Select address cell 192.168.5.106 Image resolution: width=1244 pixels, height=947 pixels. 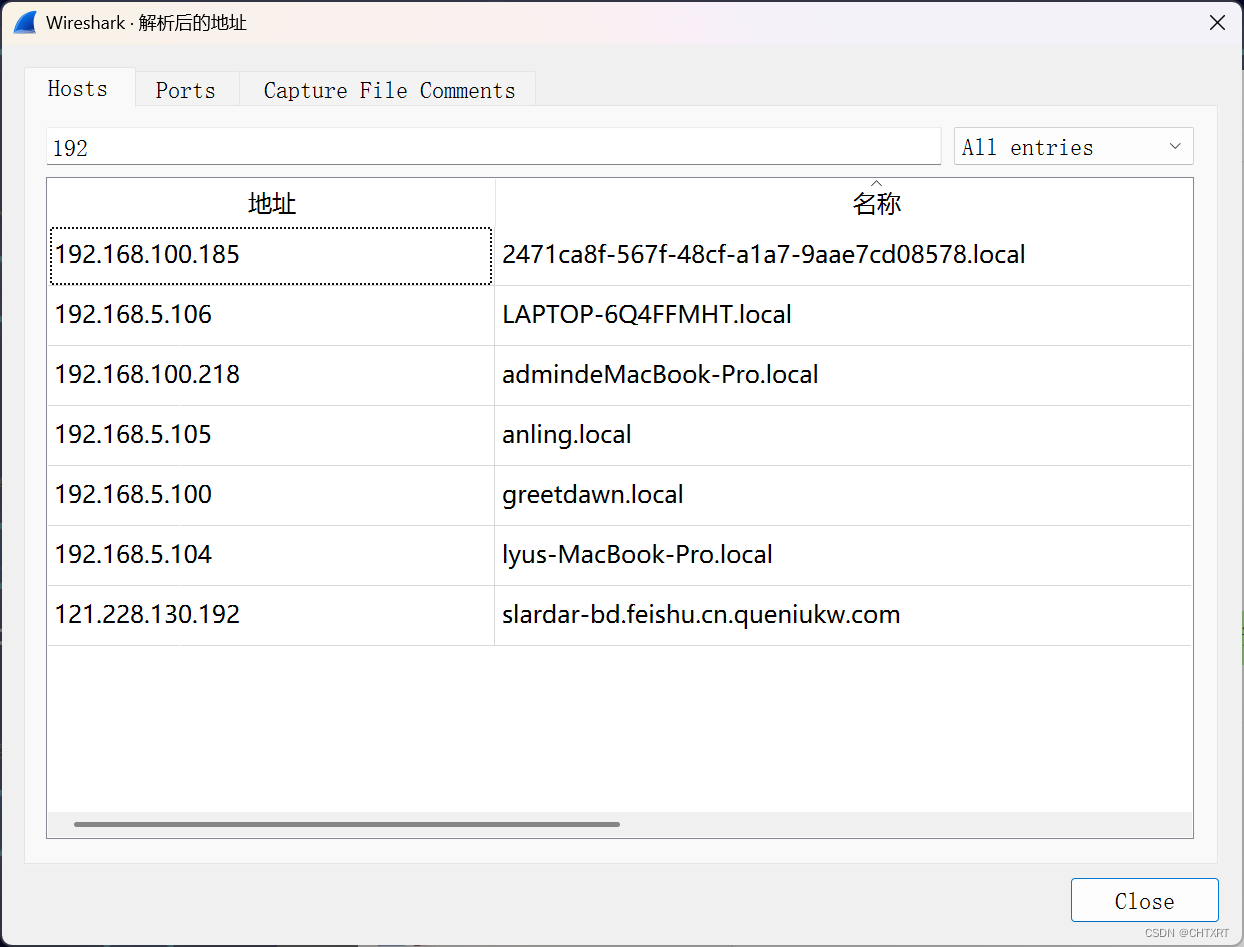click(271, 316)
